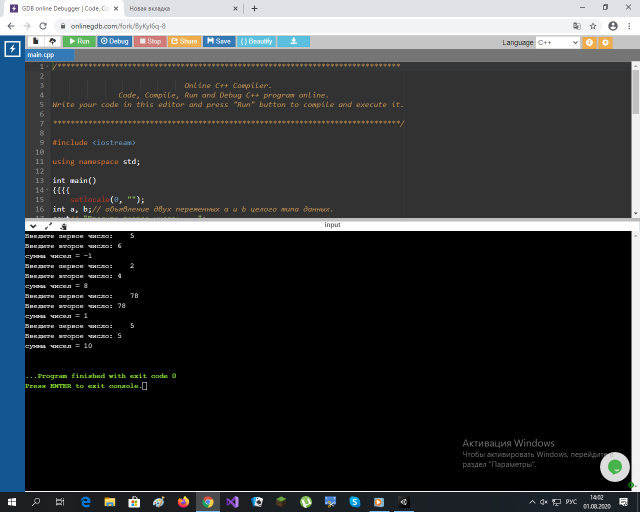This screenshot has width=640, height=512.
Task: Save the project with the Save button
Action: click(x=219, y=41)
